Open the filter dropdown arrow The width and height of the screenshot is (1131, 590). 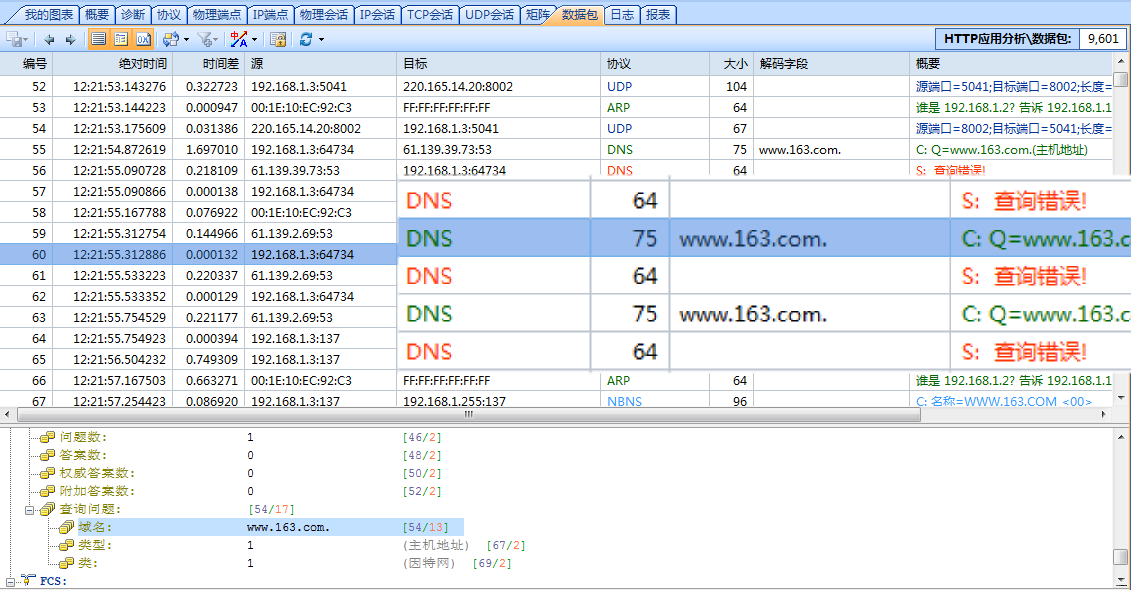217,38
